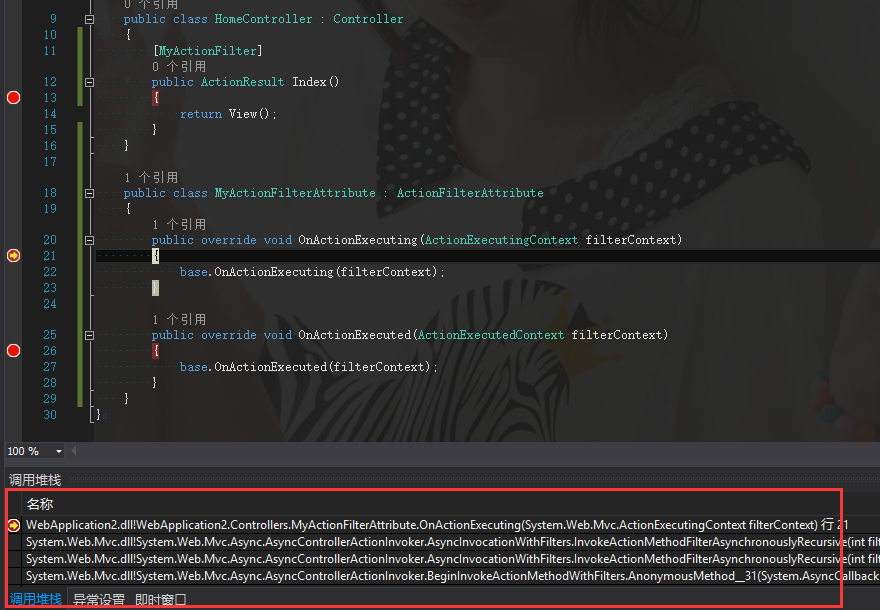
Task: Toggle the breakpoint on line 13
Action: coord(13,98)
